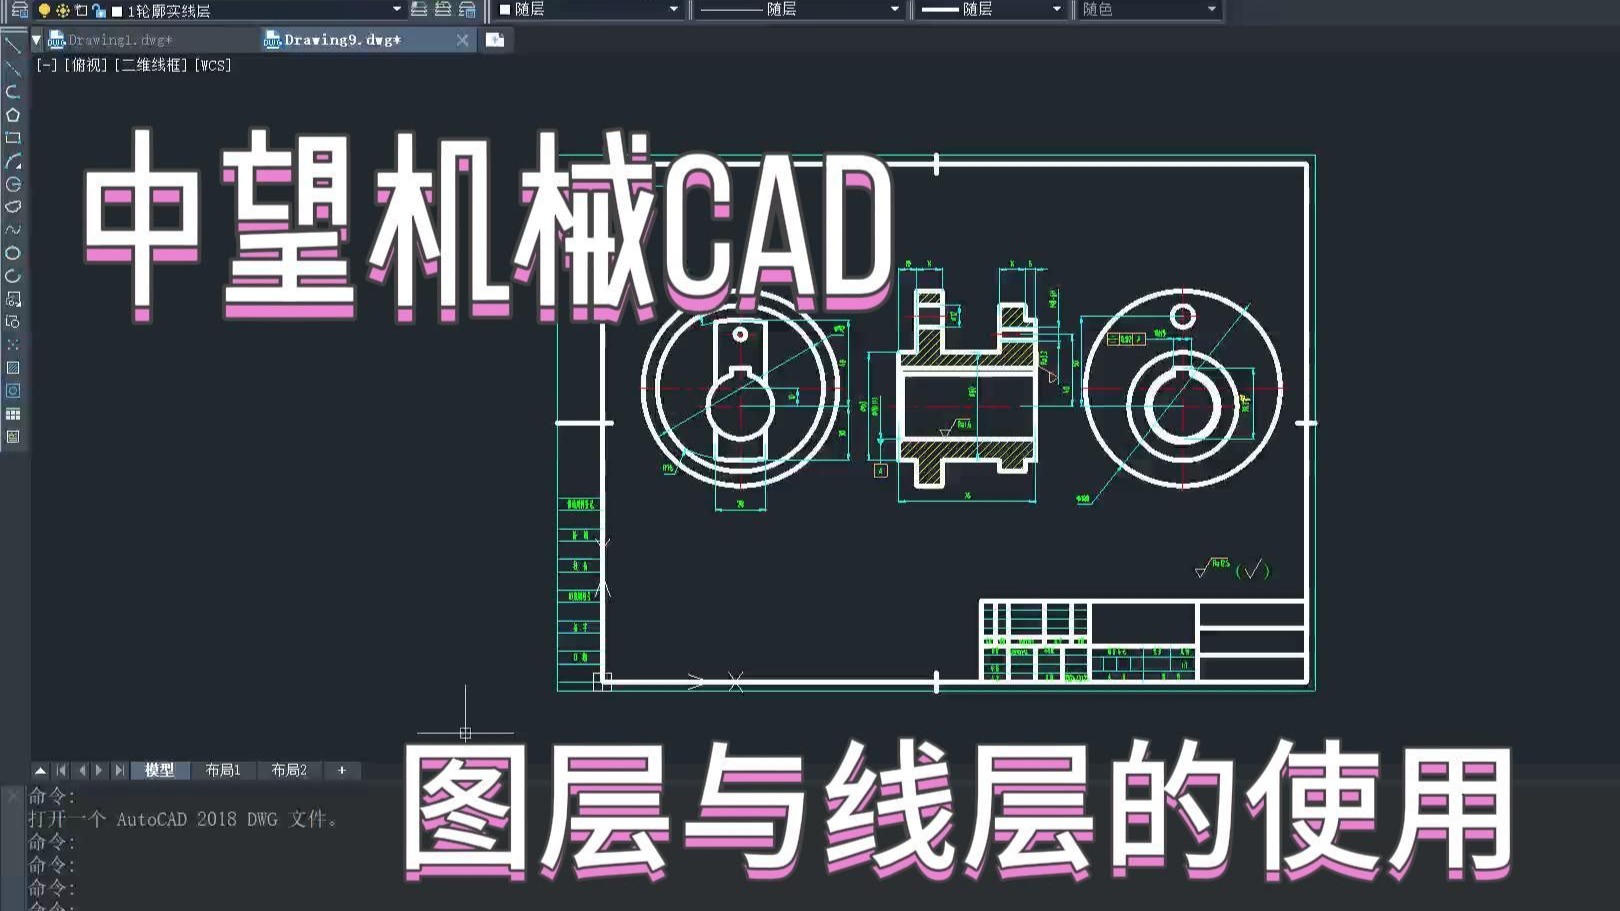Select the Multiline text tool
This screenshot has height=911, width=1620.
point(13,437)
